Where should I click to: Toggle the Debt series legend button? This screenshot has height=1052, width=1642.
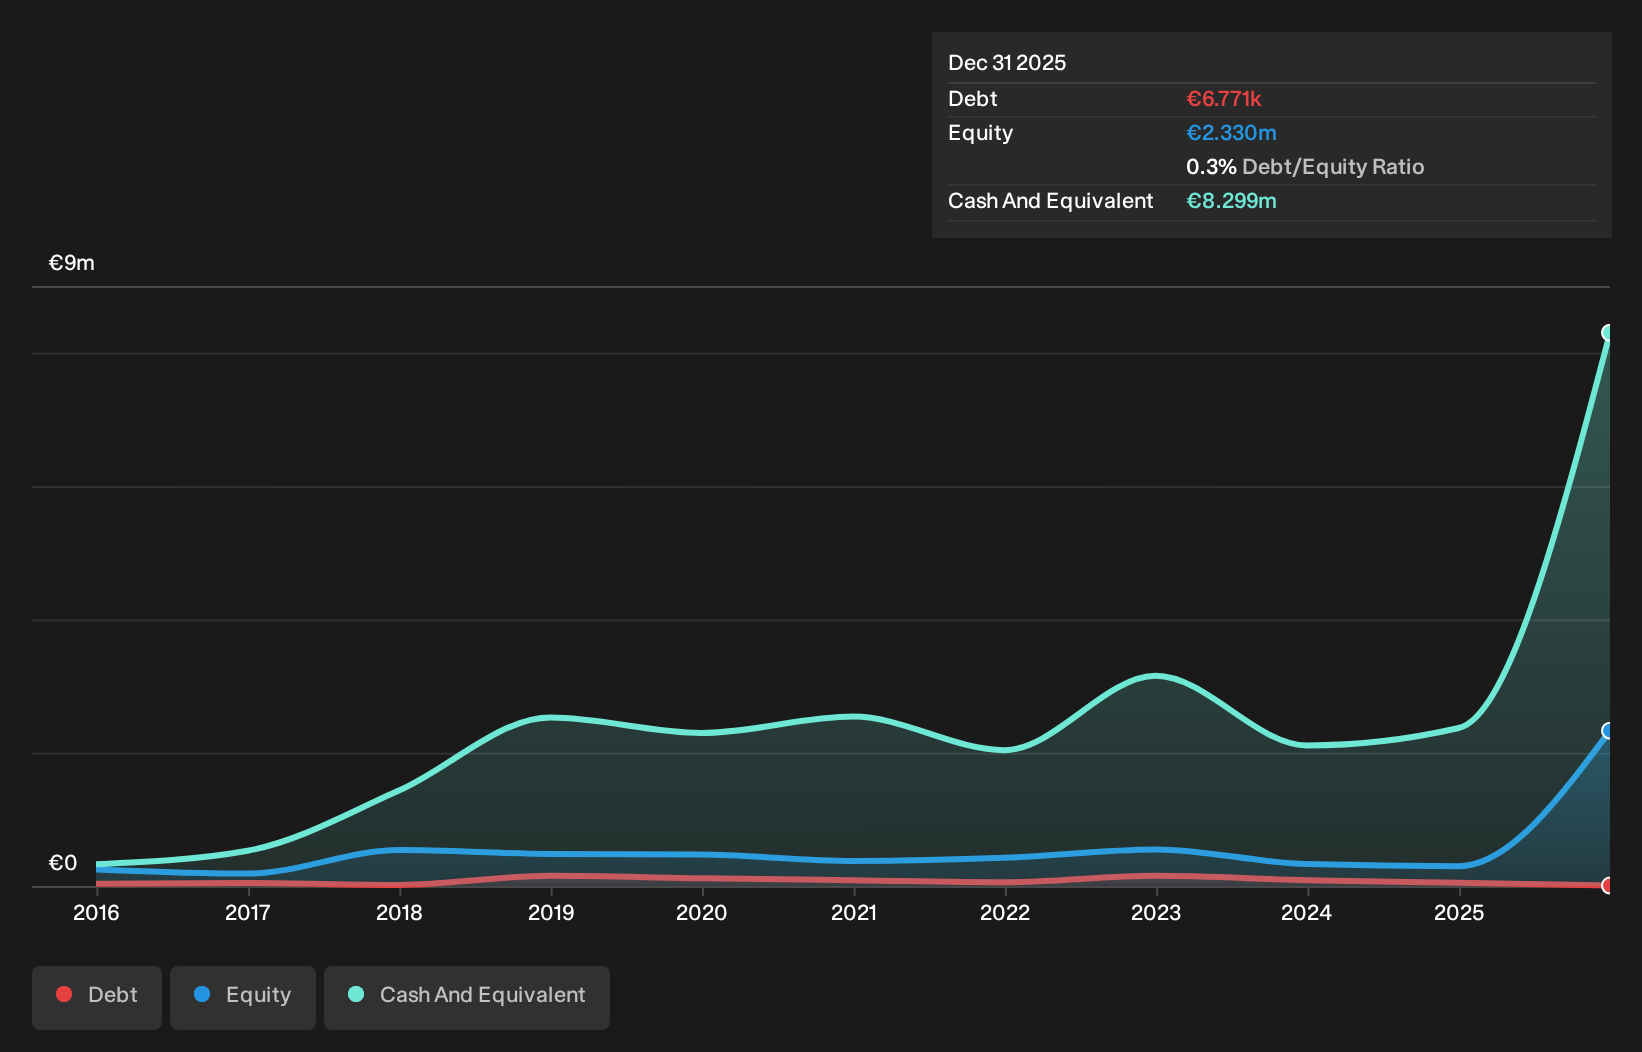[x=97, y=997]
